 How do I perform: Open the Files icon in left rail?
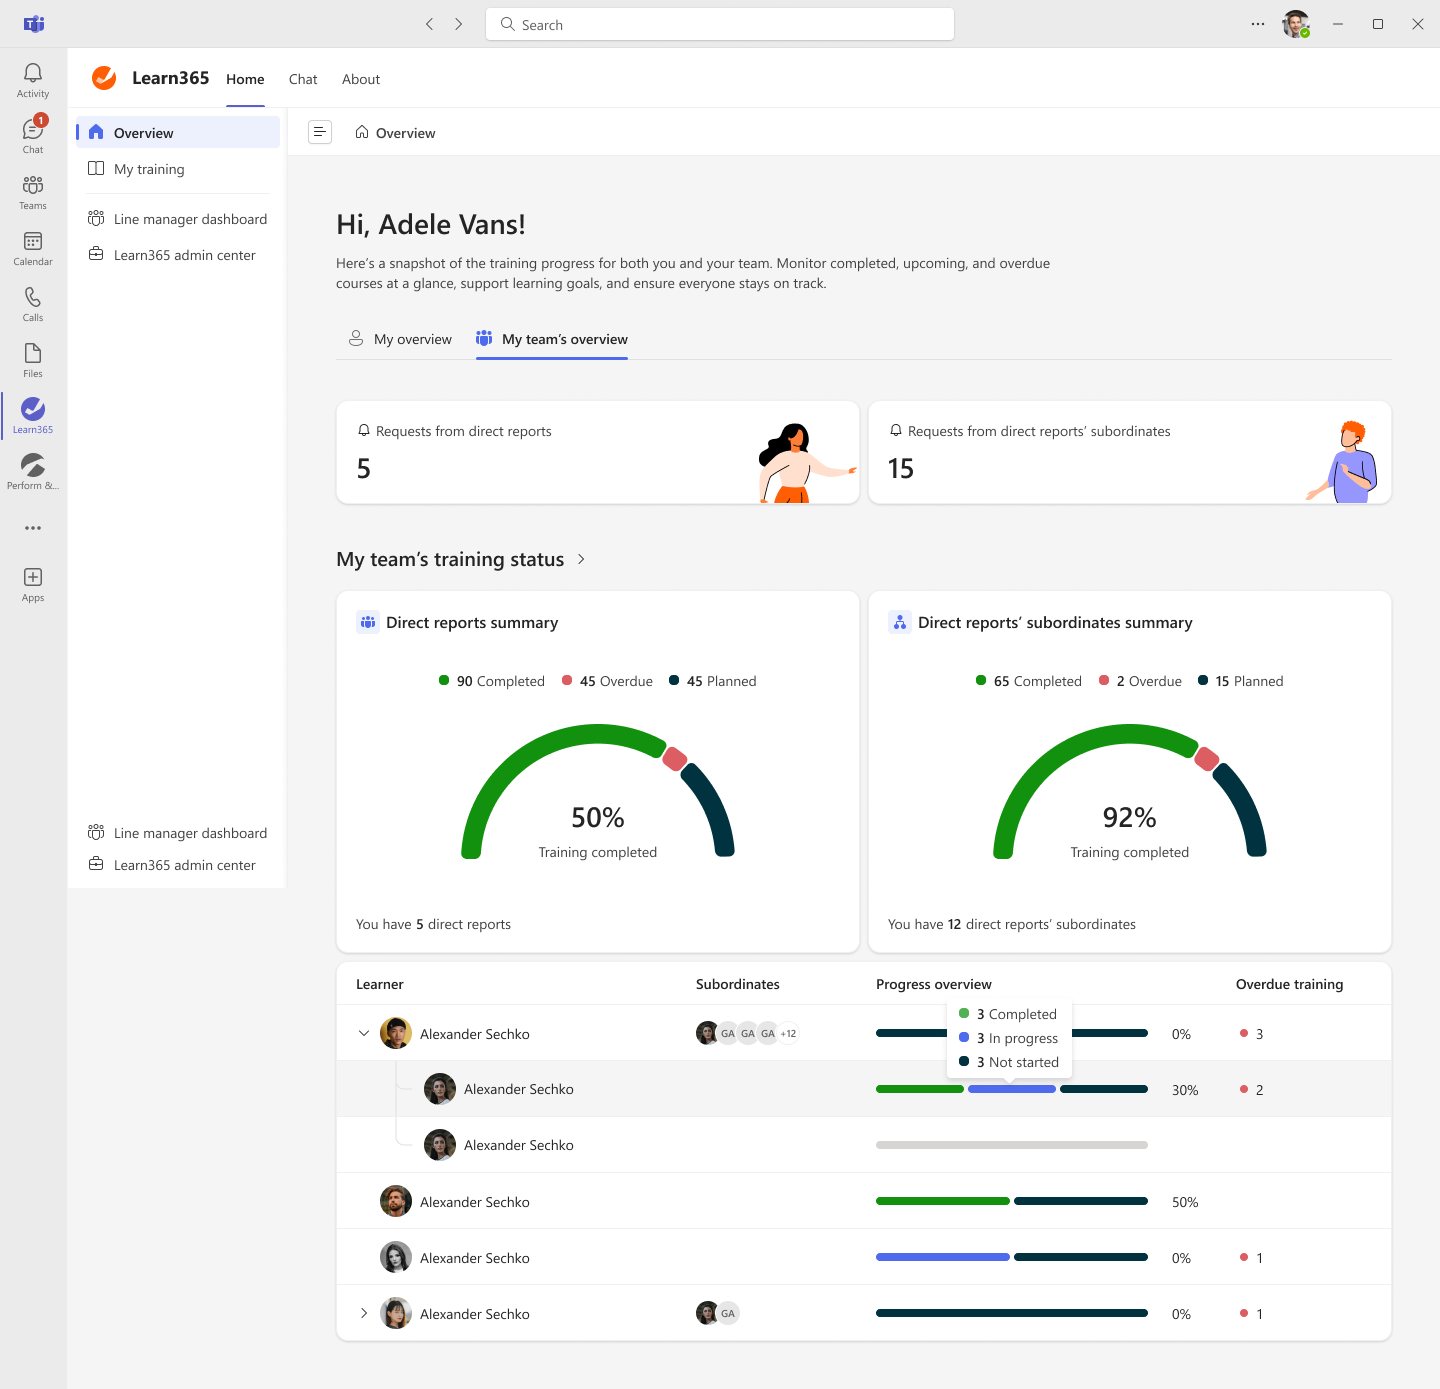tap(33, 359)
